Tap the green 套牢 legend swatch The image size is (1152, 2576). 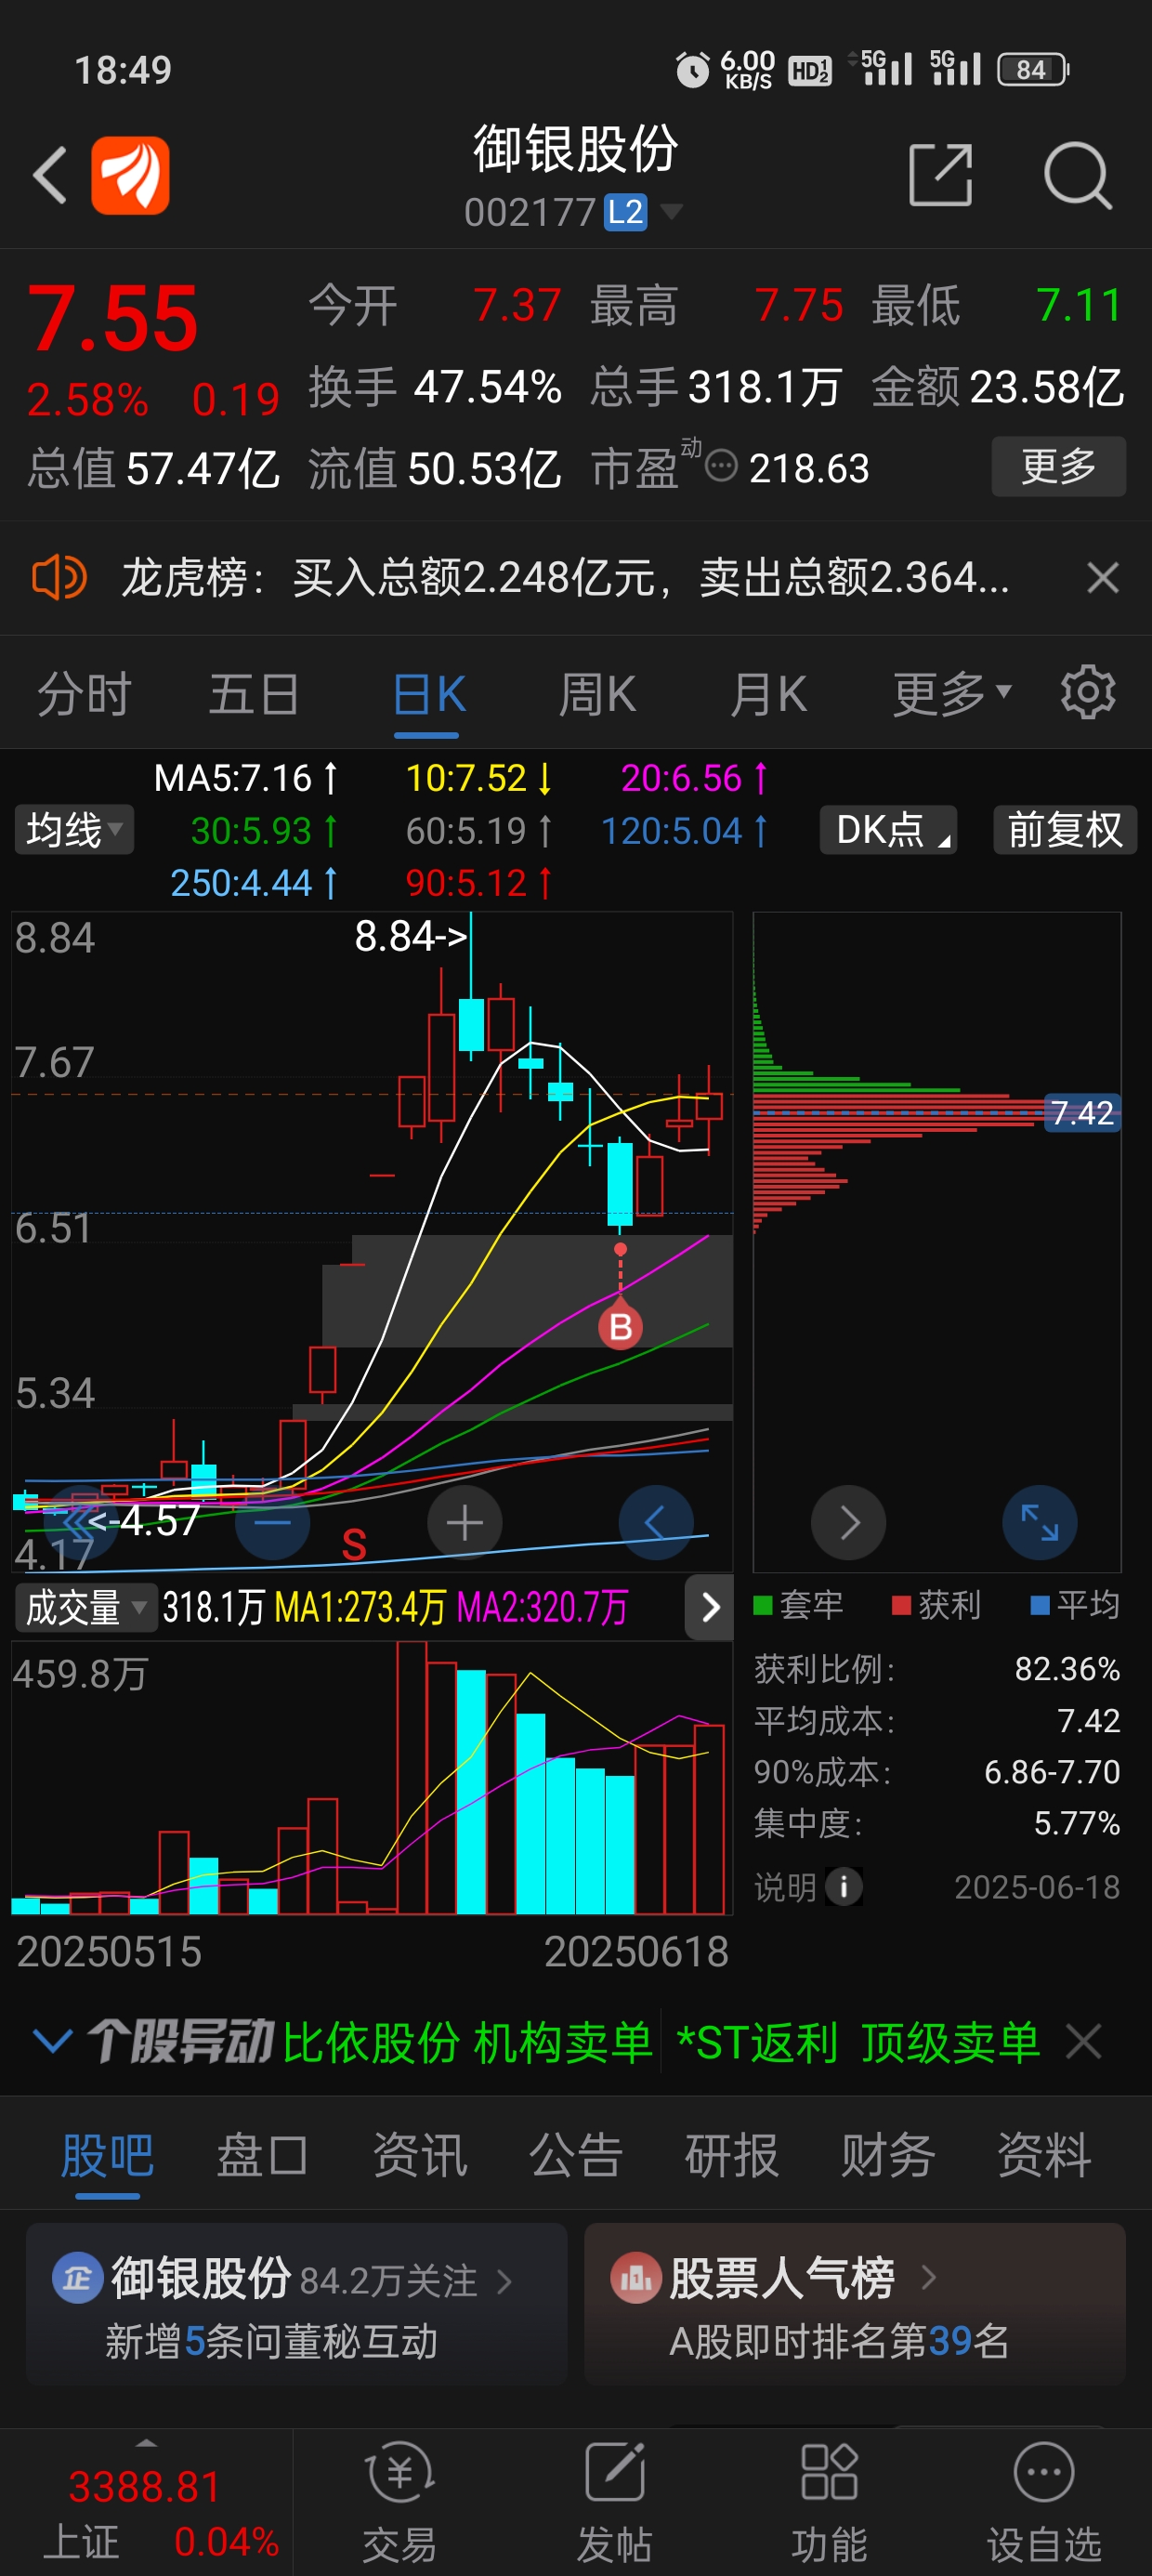pyautogui.click(x=763, y=1606)
